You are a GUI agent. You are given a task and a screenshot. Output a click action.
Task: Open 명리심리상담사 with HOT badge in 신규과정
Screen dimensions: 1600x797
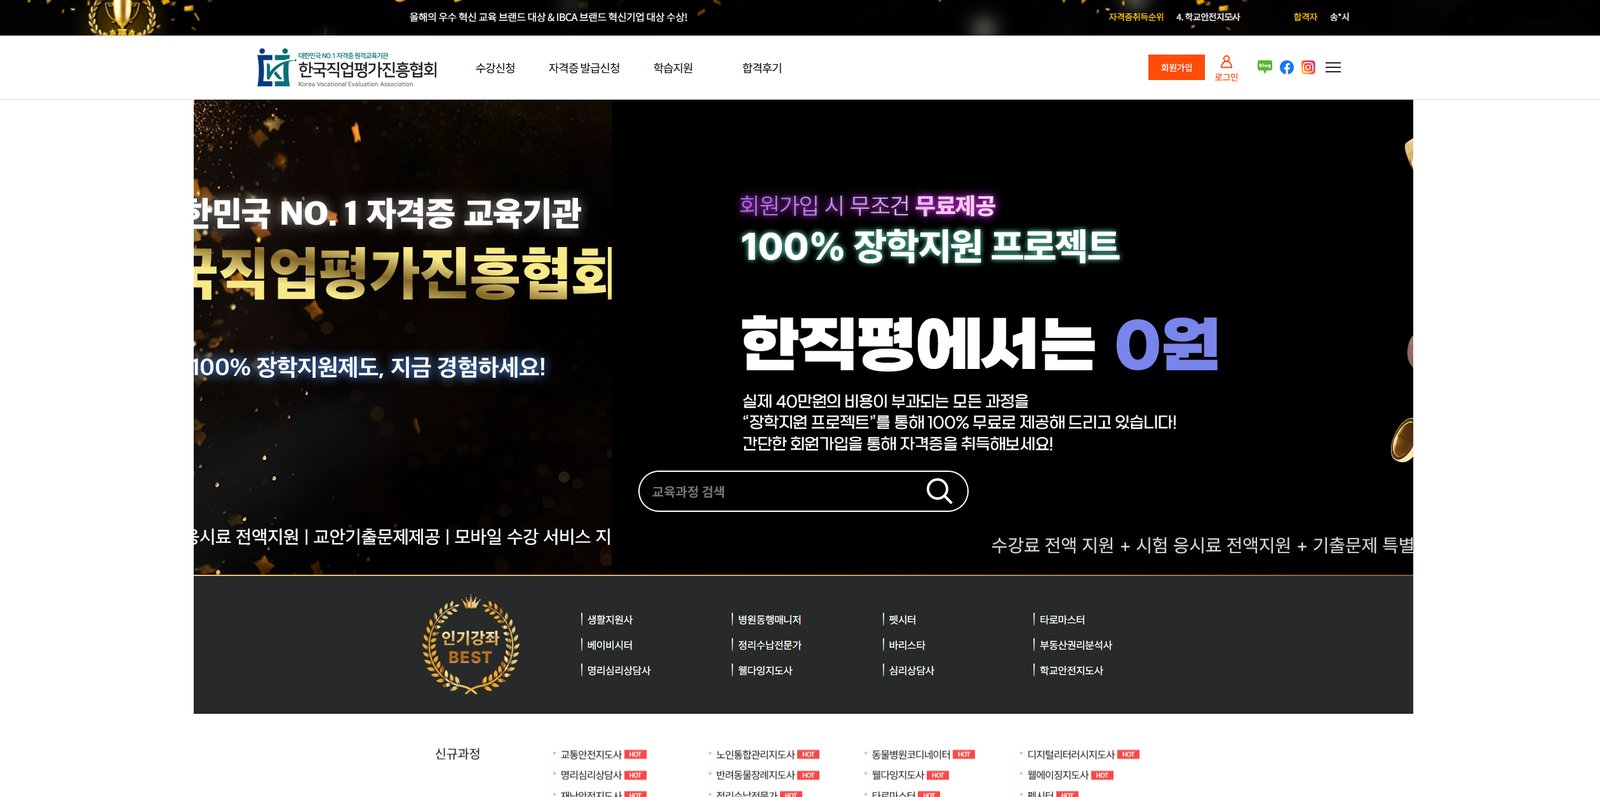[591, 775]
